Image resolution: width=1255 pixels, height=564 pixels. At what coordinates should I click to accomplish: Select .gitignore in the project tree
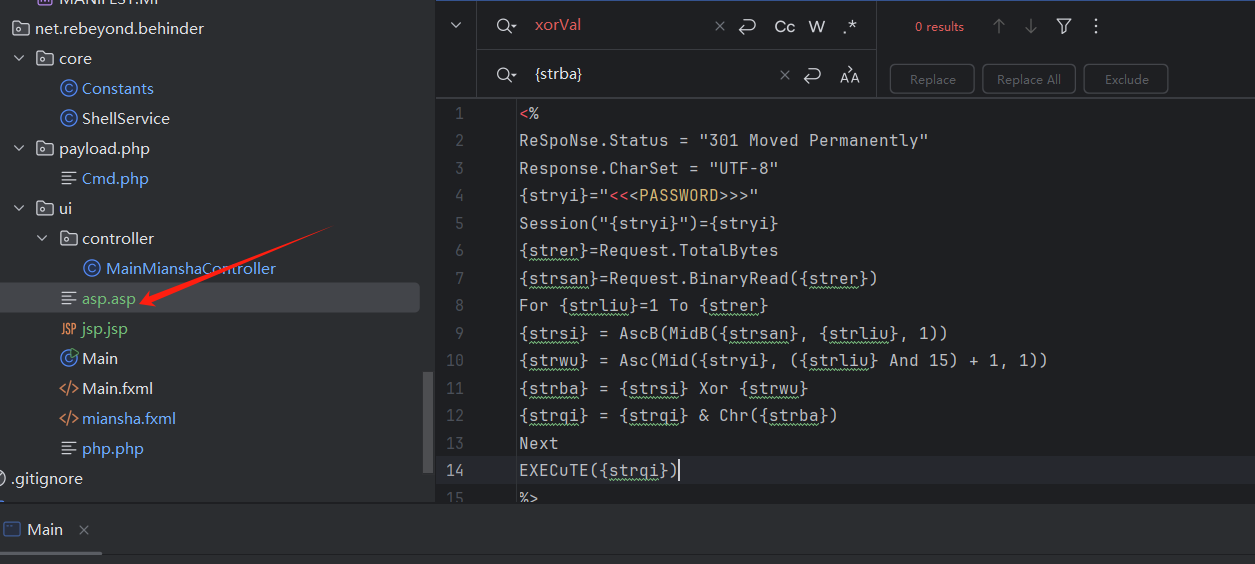coord(47,478)
